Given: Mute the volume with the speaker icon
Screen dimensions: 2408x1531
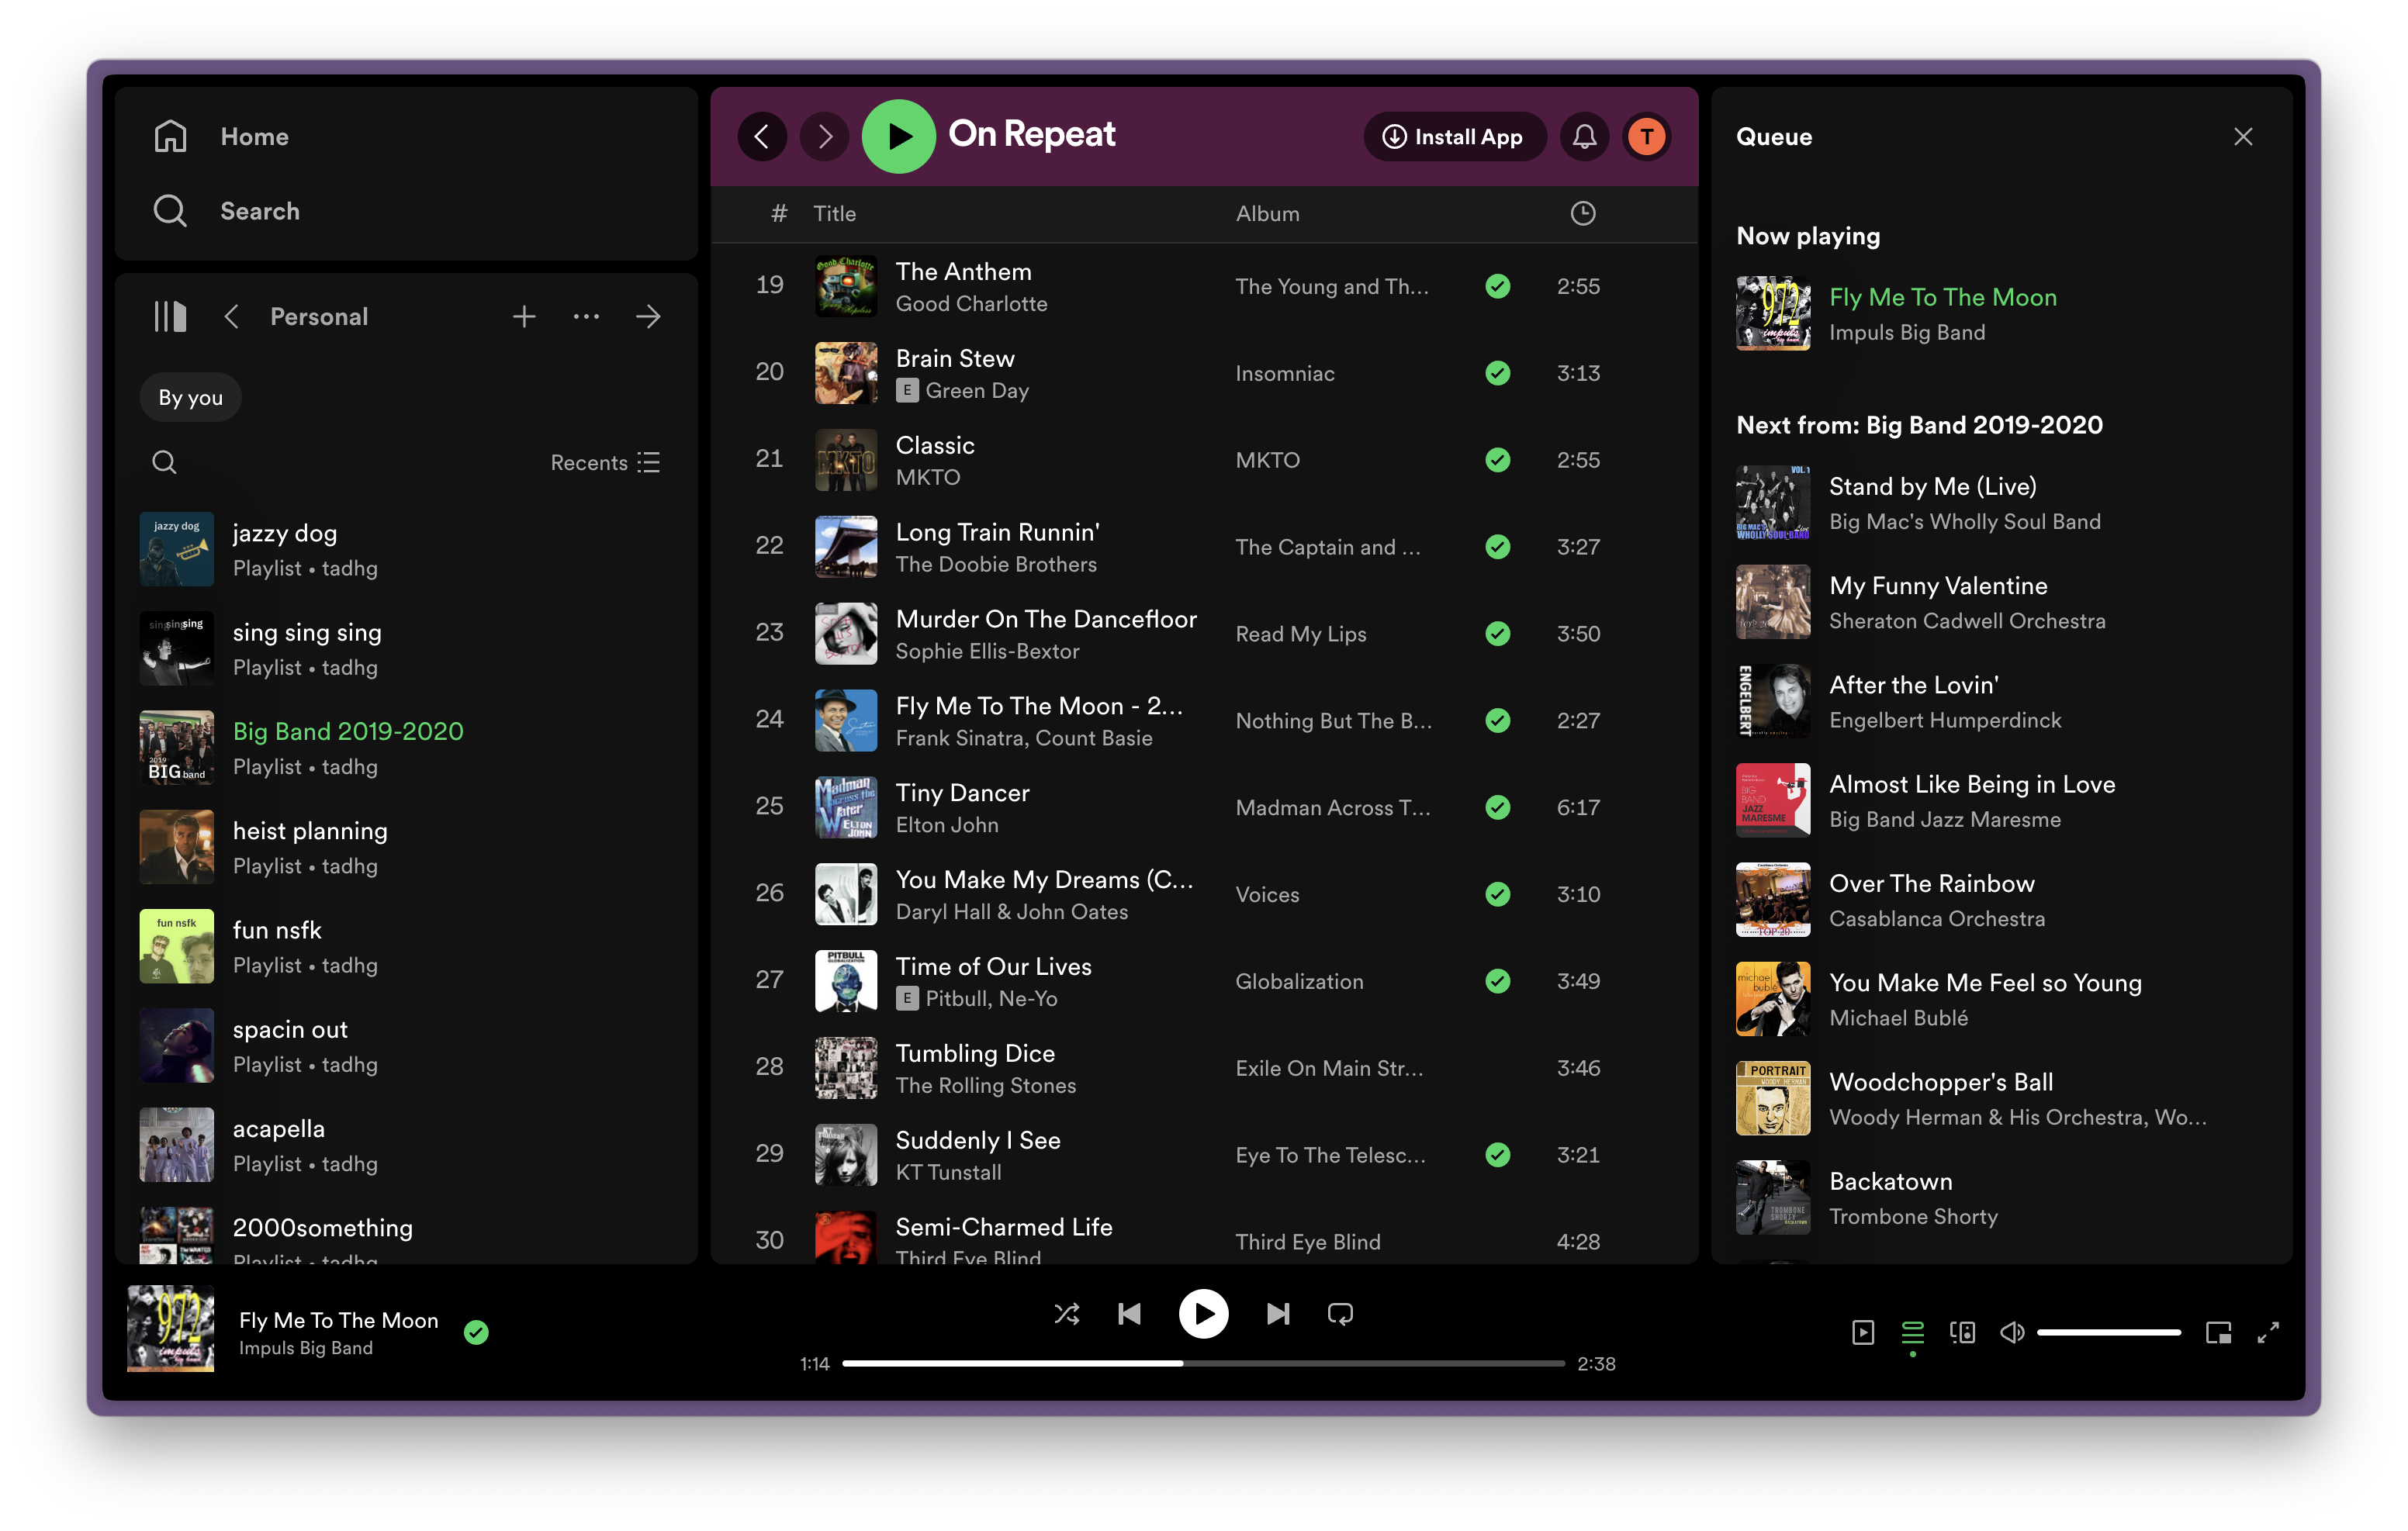Looking at the screenshot, I should (x=2012, y=1332).
